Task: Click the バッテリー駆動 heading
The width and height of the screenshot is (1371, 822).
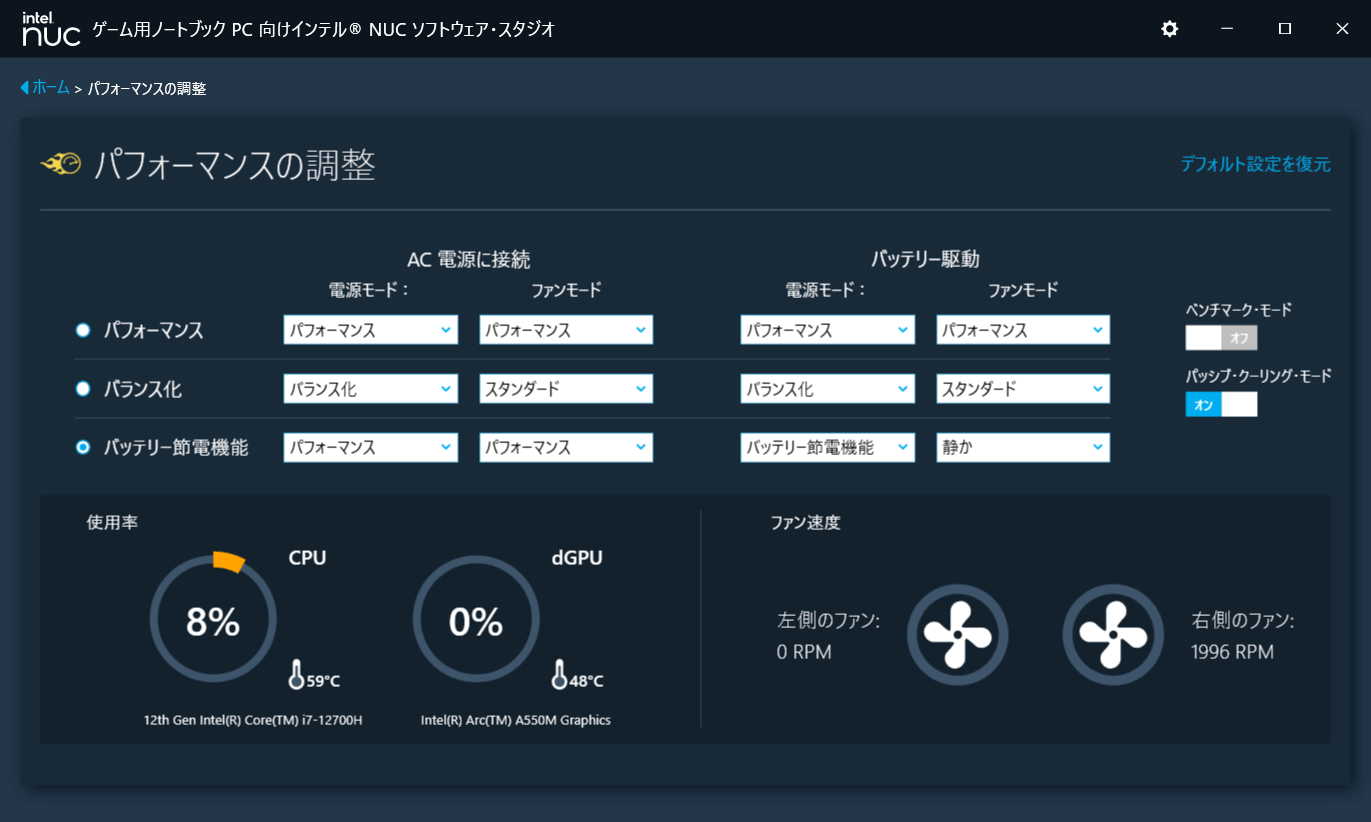Action: tap(925, 260)
